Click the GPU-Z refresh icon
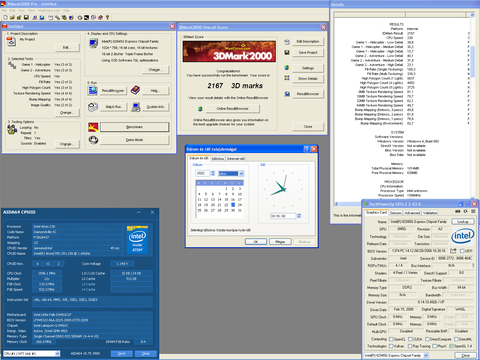This screenshot has height=360, width=480. point(465,211)
